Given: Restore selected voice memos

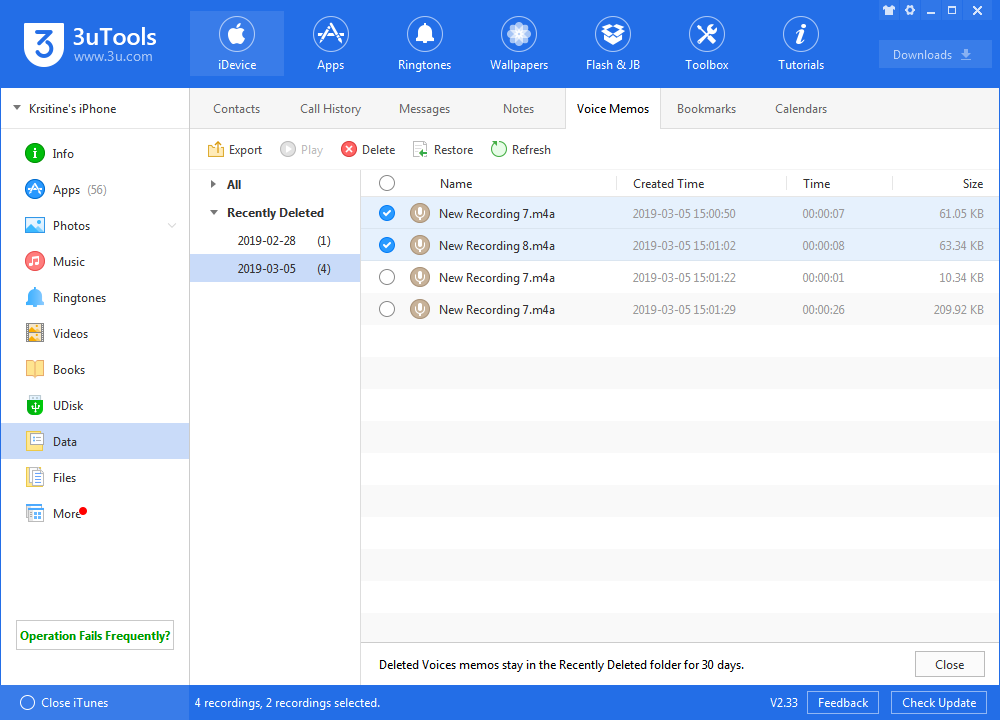Looking at the screenshot, I should 443,149.
